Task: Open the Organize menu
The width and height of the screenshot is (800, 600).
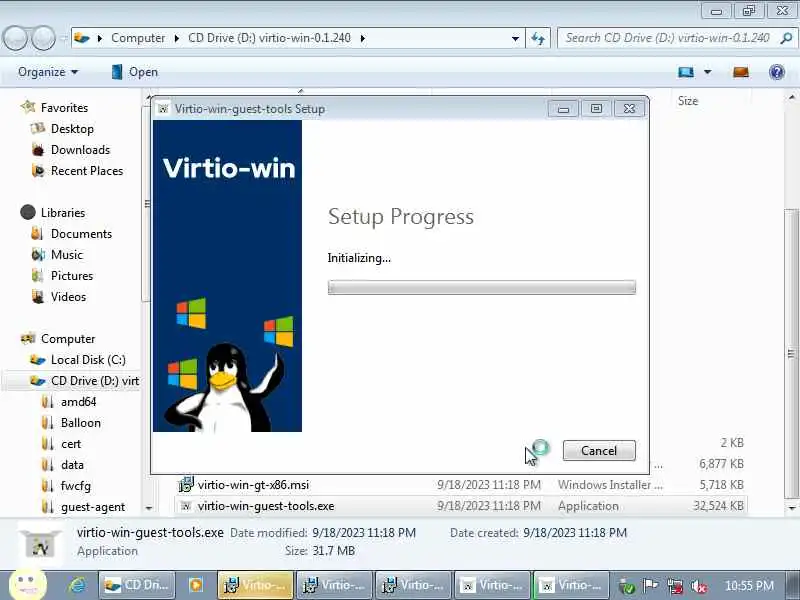Action: tap(48, 72)
